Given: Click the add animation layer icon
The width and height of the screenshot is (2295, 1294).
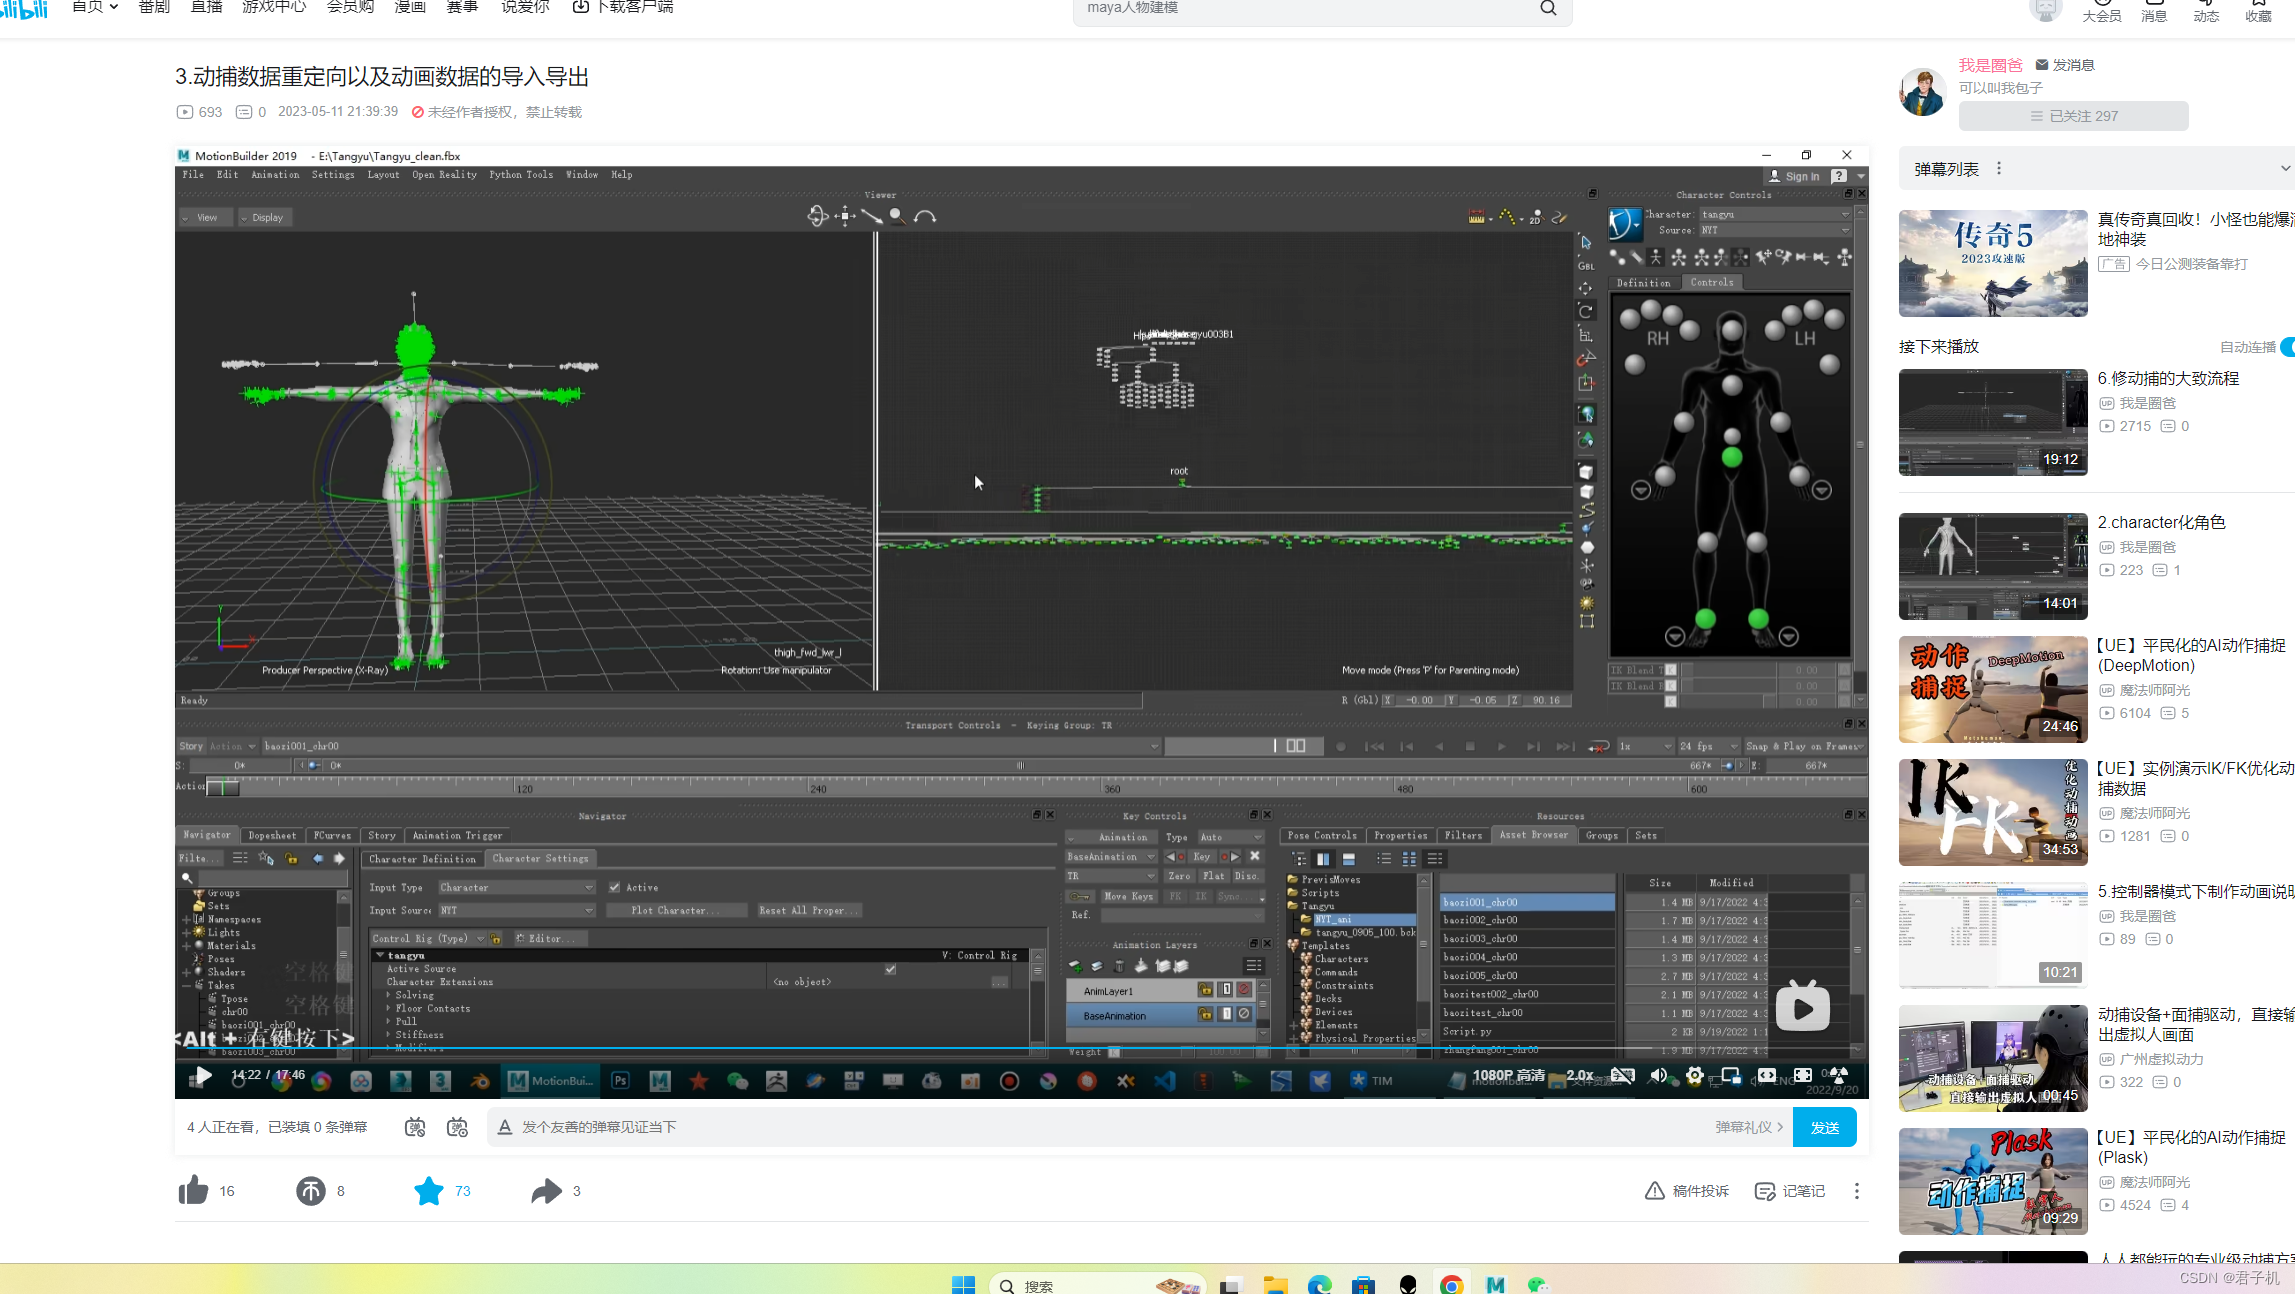Looking at the screenshot, I should point(1075,966).
